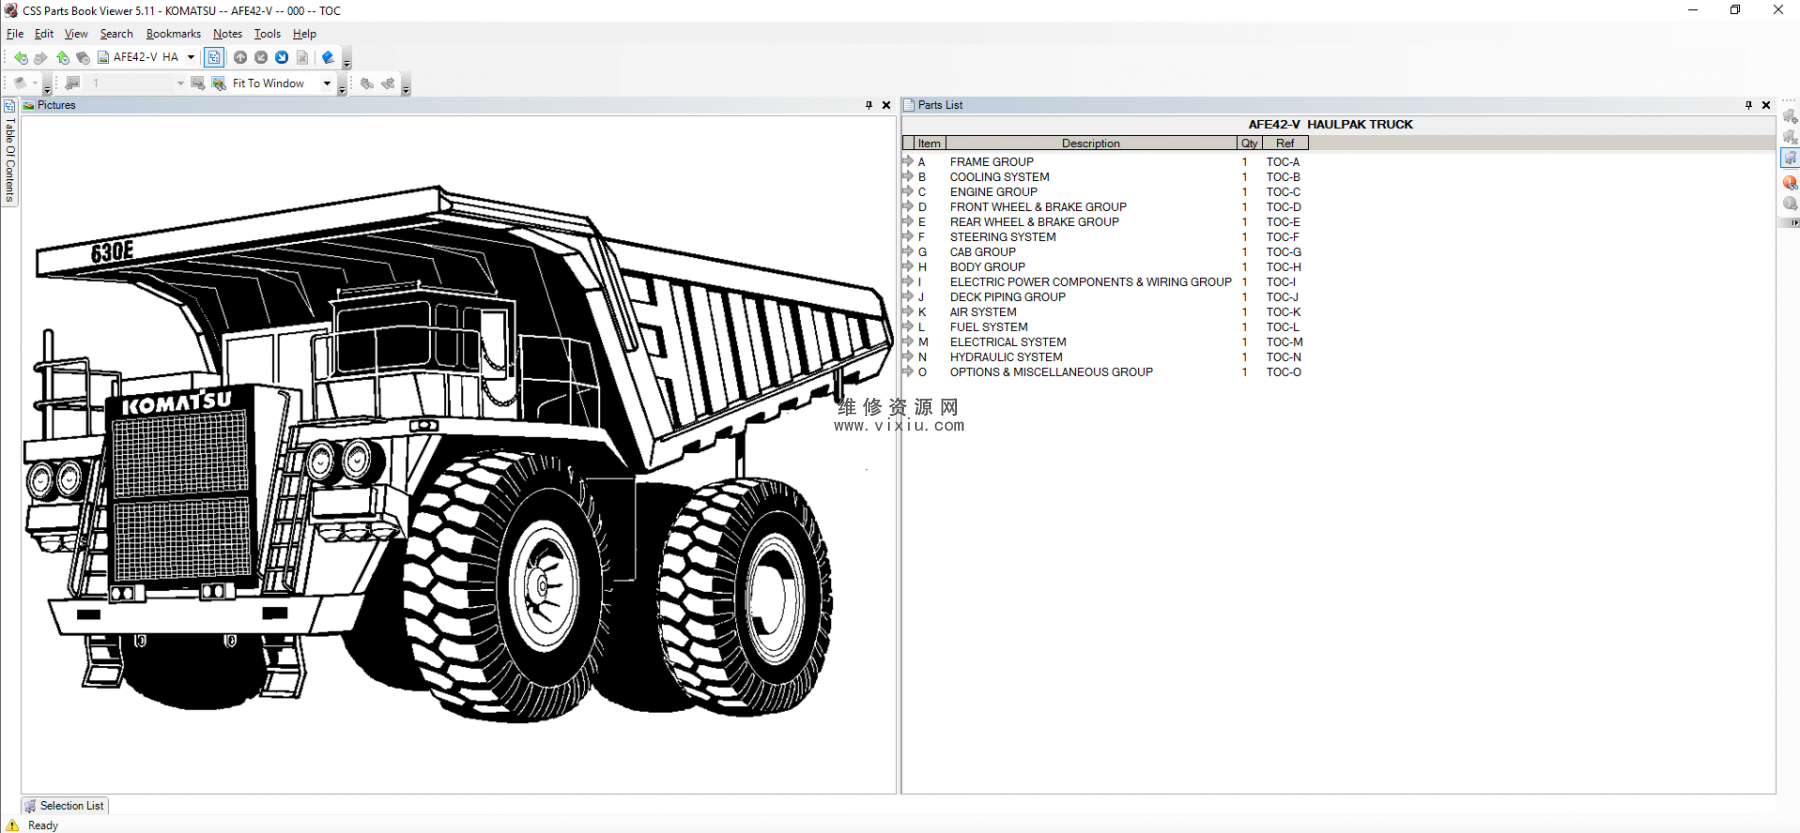1800x833 pixels.
Task: Click the grey up-arrow circle icon
Action: pos(240,58)
